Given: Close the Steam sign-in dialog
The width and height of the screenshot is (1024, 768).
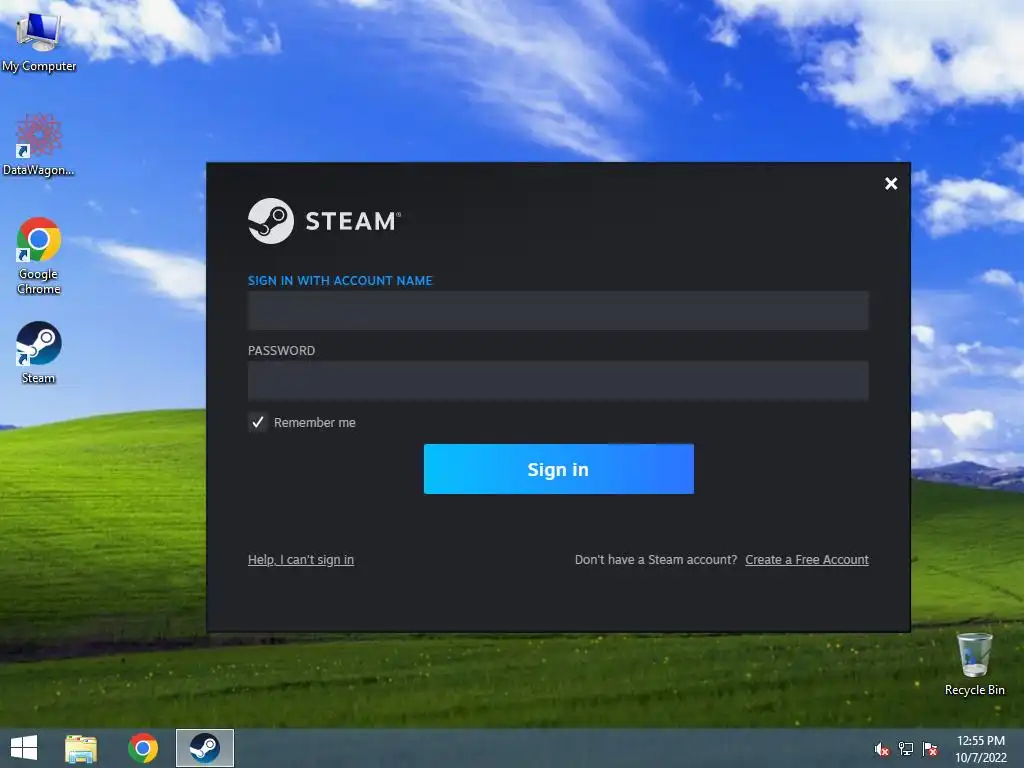Looking at the screenshot, I should (x=891, y=184).
